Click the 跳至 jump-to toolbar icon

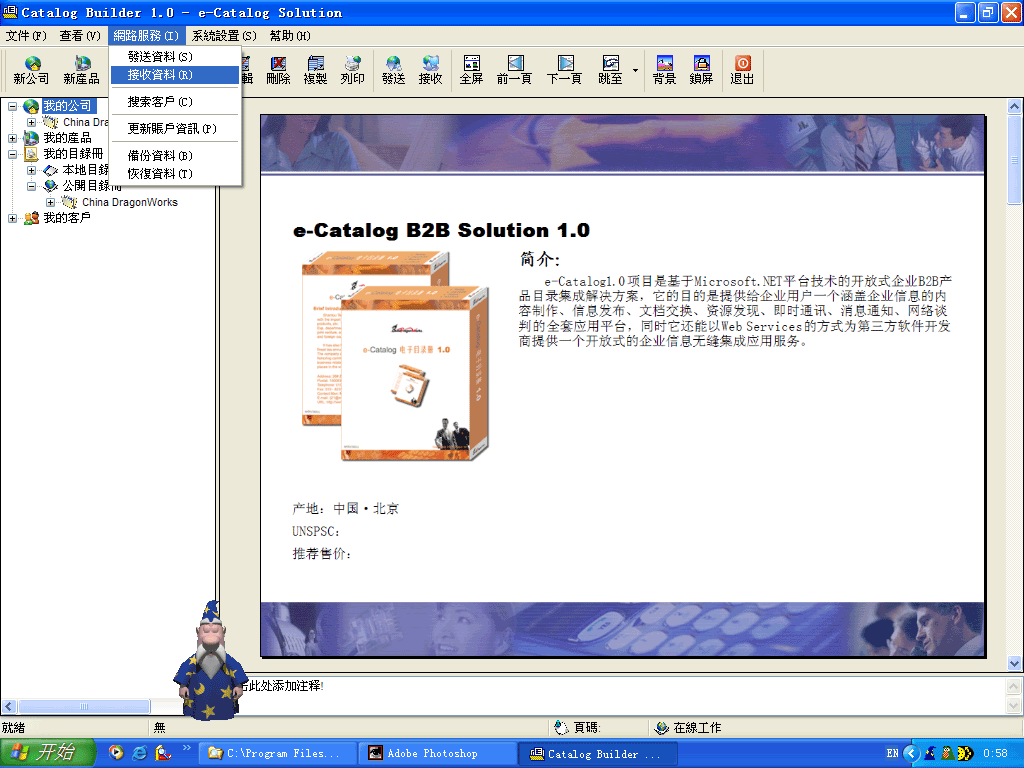[x=611, y=70]
